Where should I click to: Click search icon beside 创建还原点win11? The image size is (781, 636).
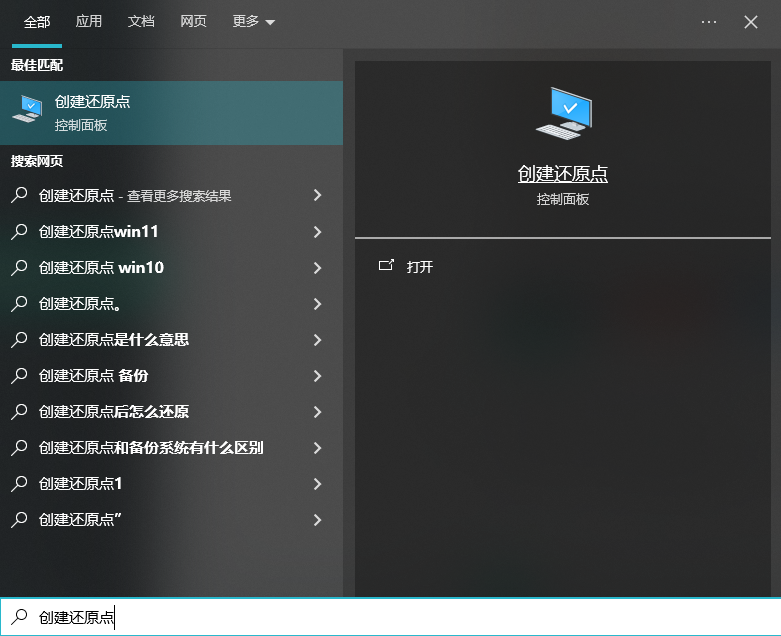click(x=18, y=232)
